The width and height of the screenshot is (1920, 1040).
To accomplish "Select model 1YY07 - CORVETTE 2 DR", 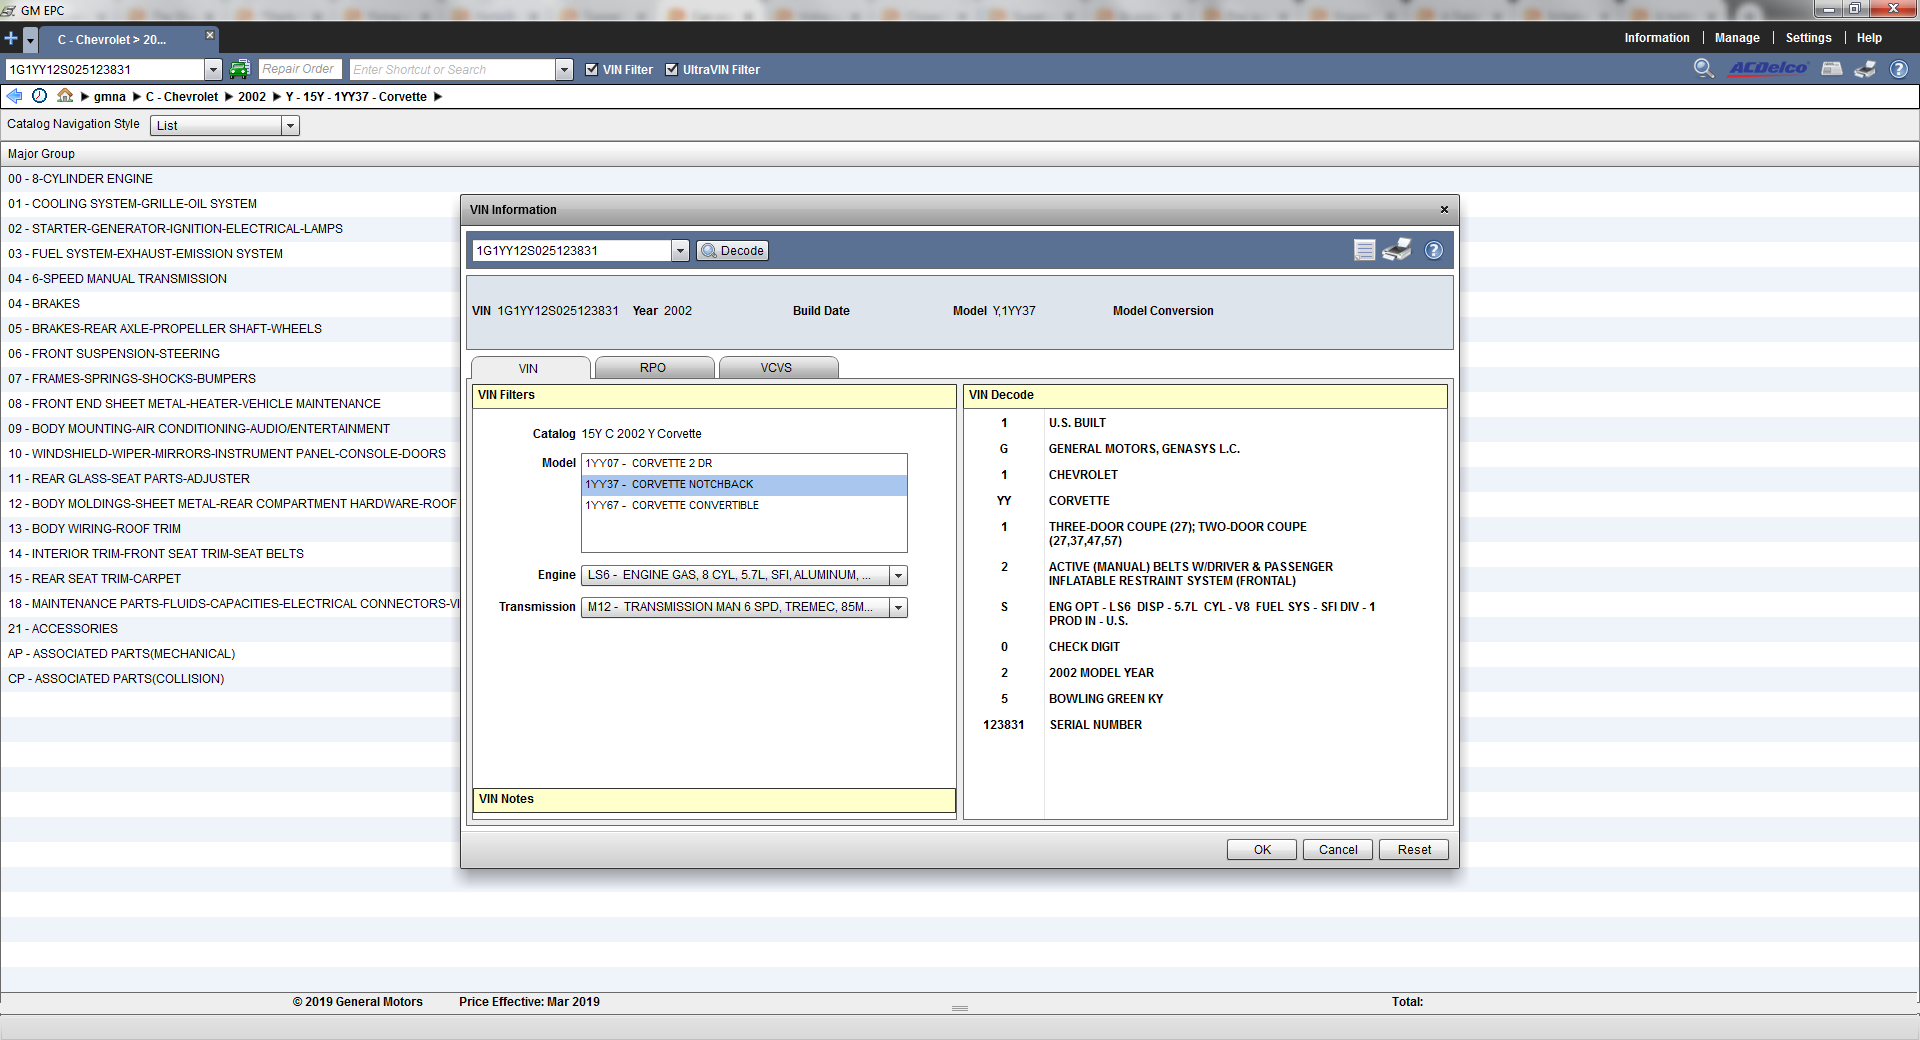I will (744, 464).
